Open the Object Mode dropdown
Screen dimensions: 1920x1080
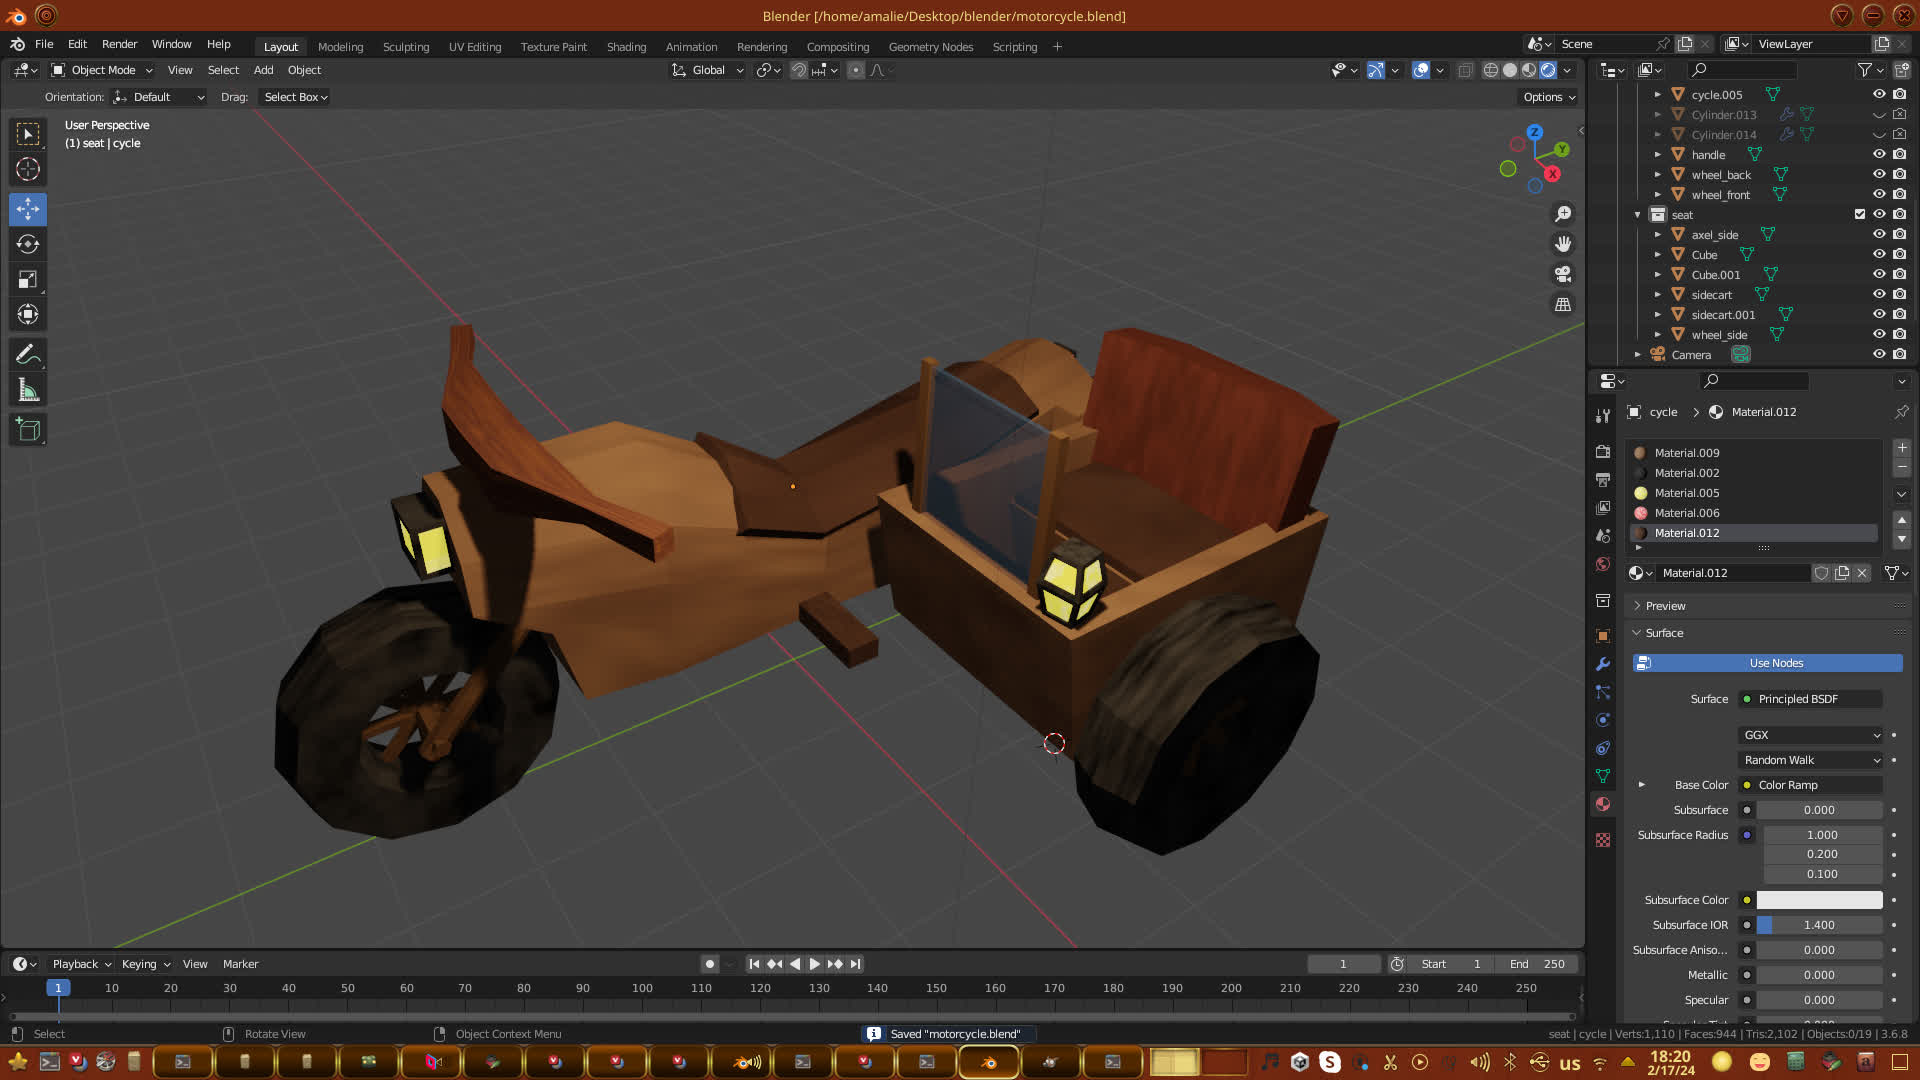[102, 70]
